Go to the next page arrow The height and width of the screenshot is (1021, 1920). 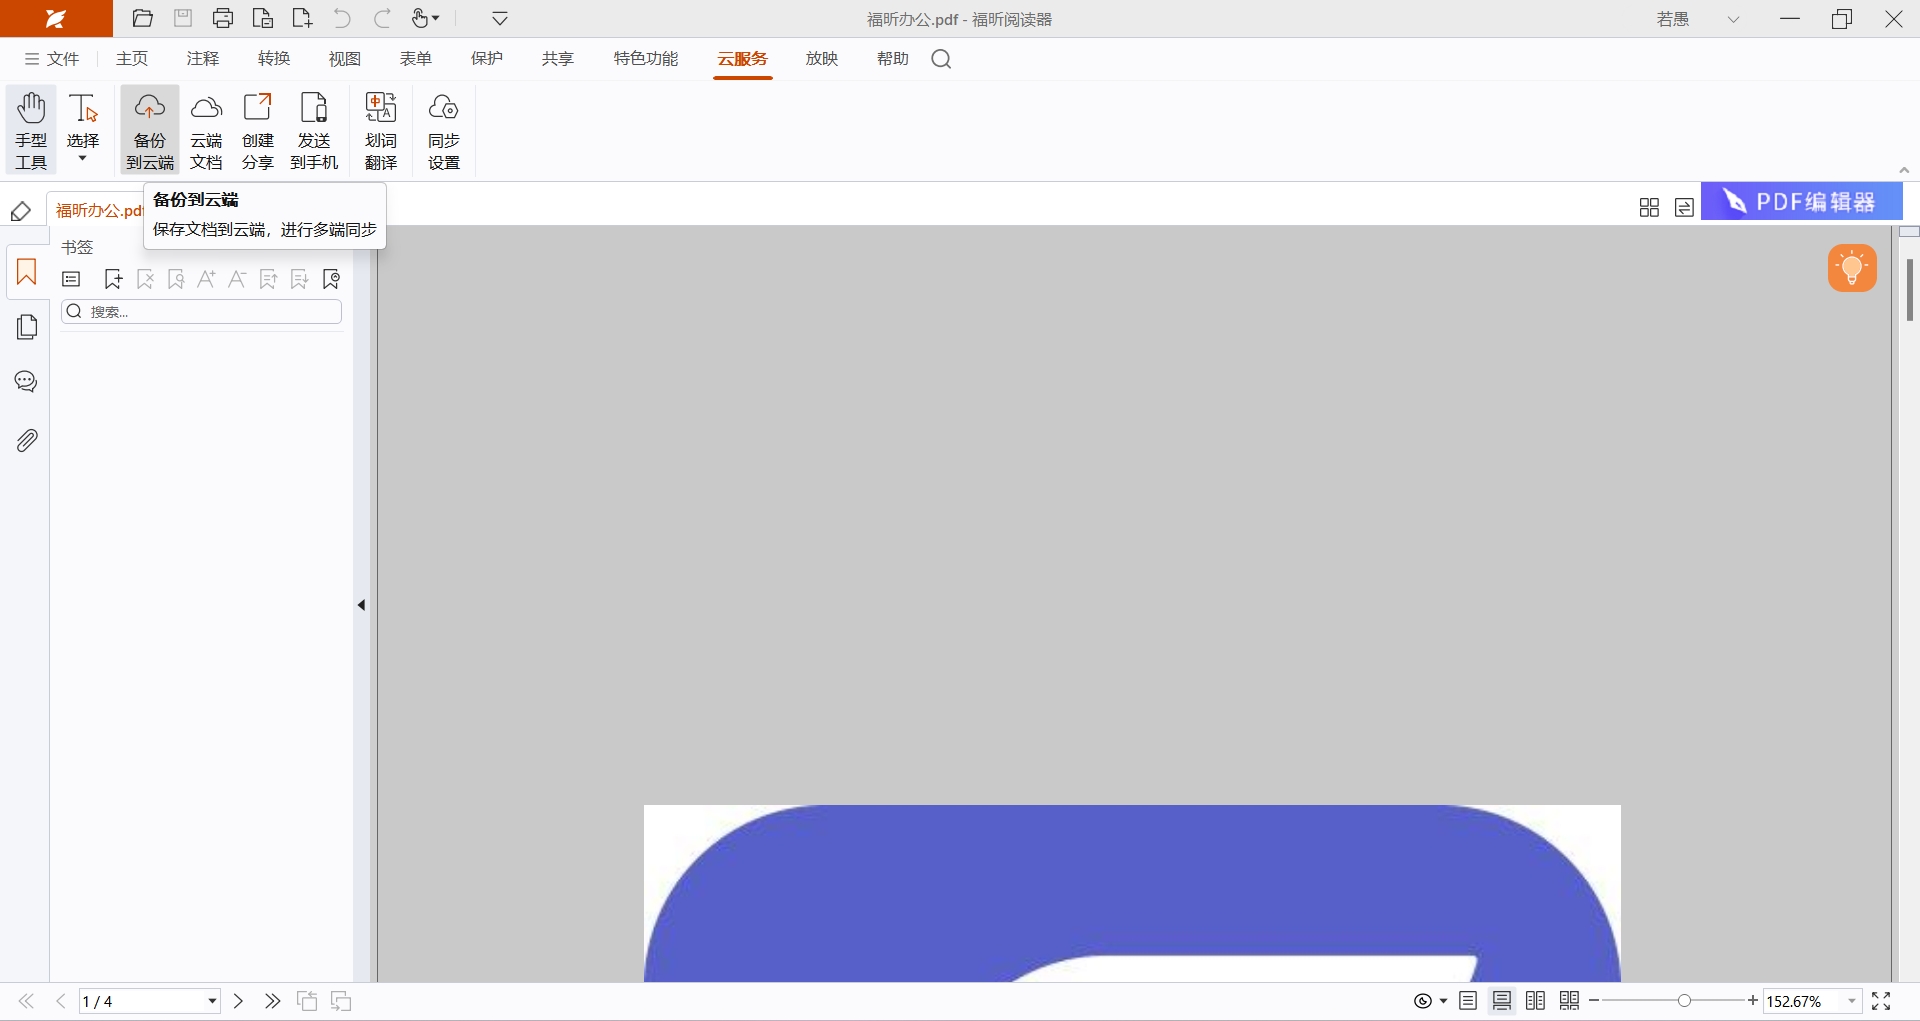[238, 1001]
